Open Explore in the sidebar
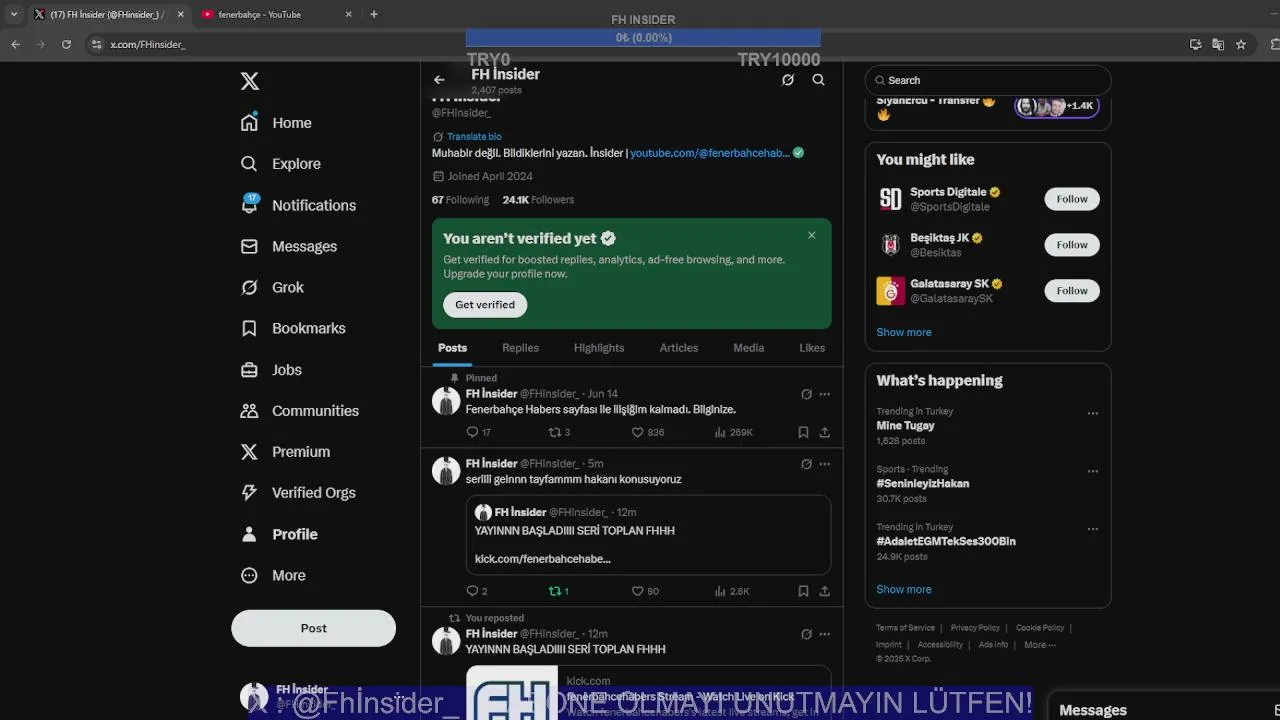The height and width of the screenshot is (720, 1280). click(x=281, y=164)
